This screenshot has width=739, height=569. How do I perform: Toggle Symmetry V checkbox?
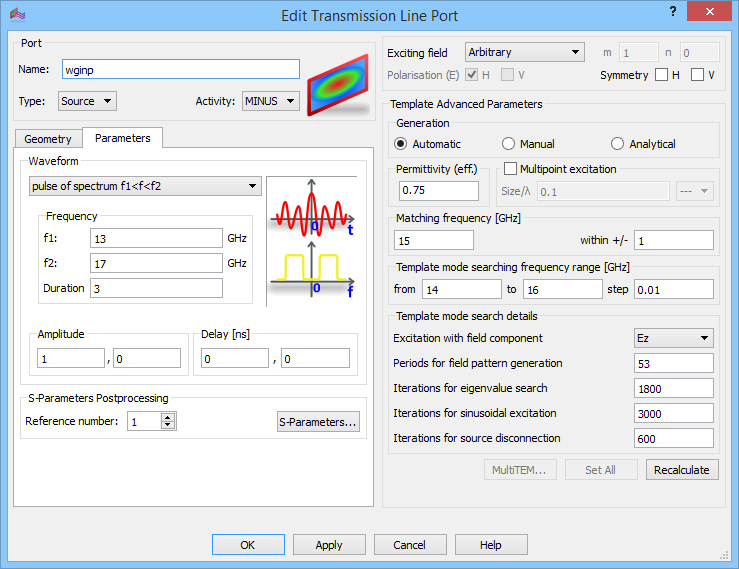pos(698,74)
